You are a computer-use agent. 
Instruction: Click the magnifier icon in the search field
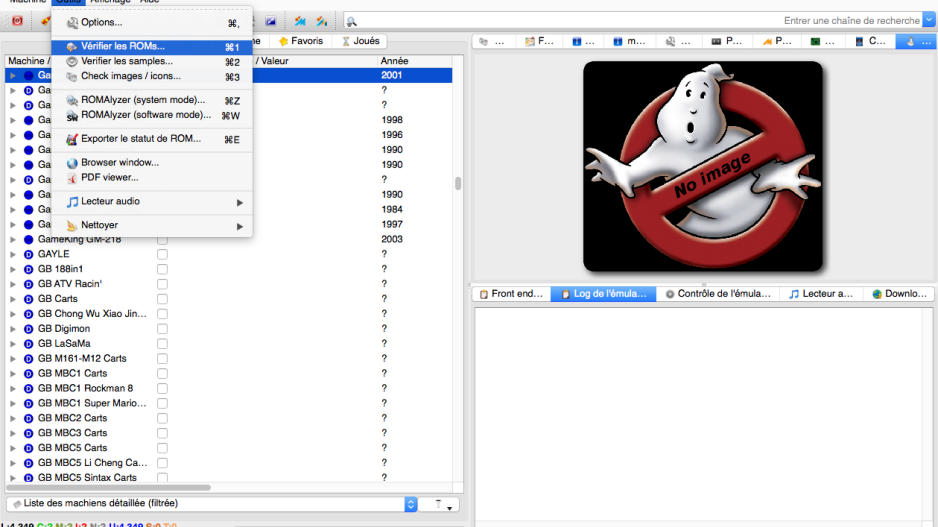tap(352, 22)
